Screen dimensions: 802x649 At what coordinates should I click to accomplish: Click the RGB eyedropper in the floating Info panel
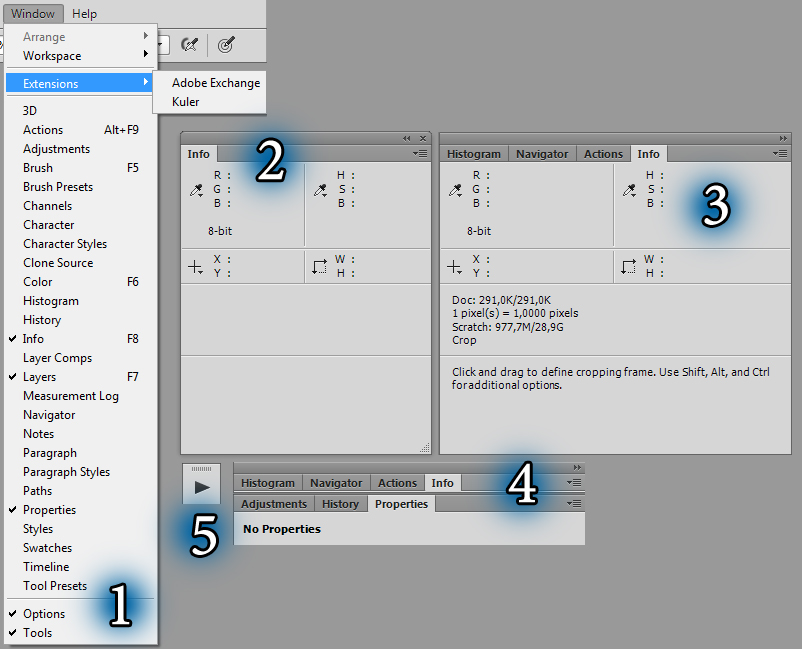click(x=196, y=191)
